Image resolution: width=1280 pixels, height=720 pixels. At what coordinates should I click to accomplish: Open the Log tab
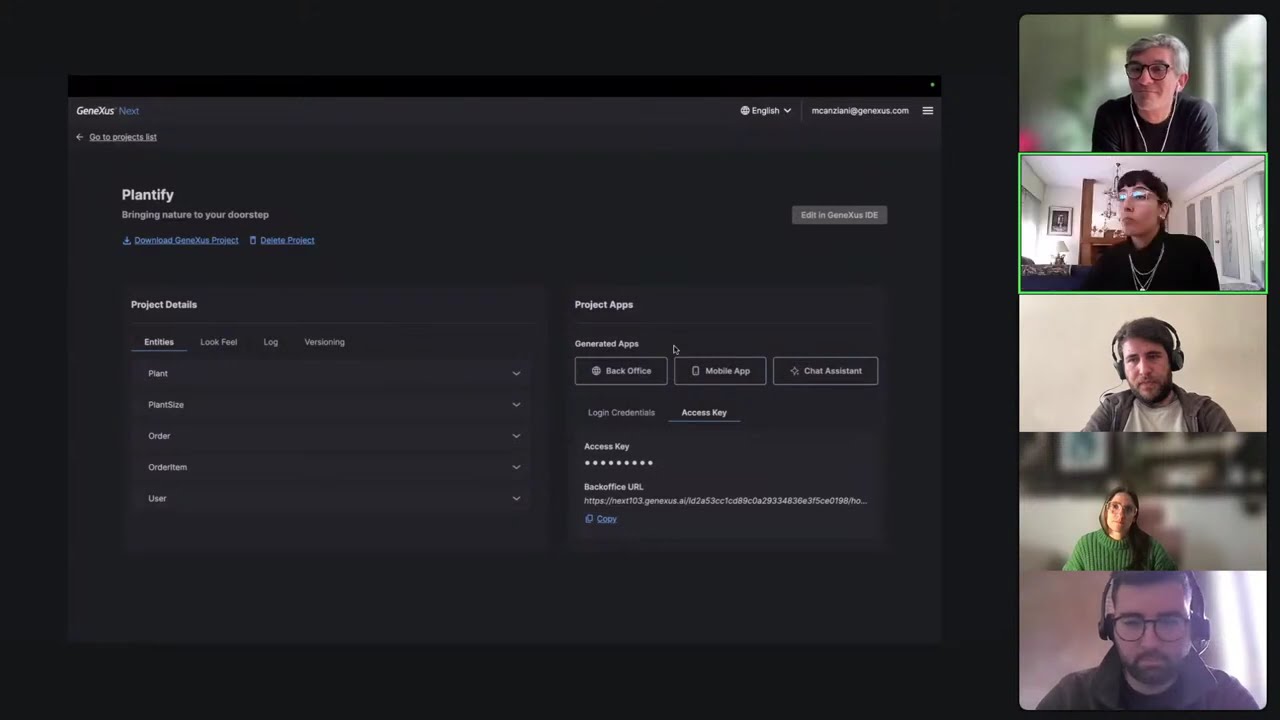(x=271, y=342)
